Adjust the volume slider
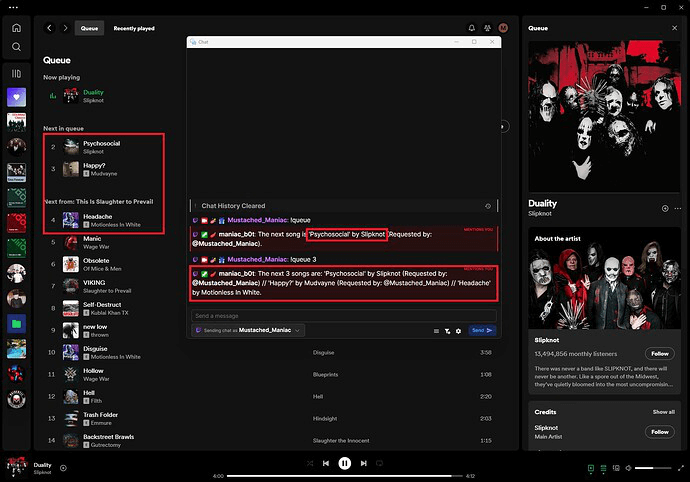The image size is (690, 482). tap(653, 468)
